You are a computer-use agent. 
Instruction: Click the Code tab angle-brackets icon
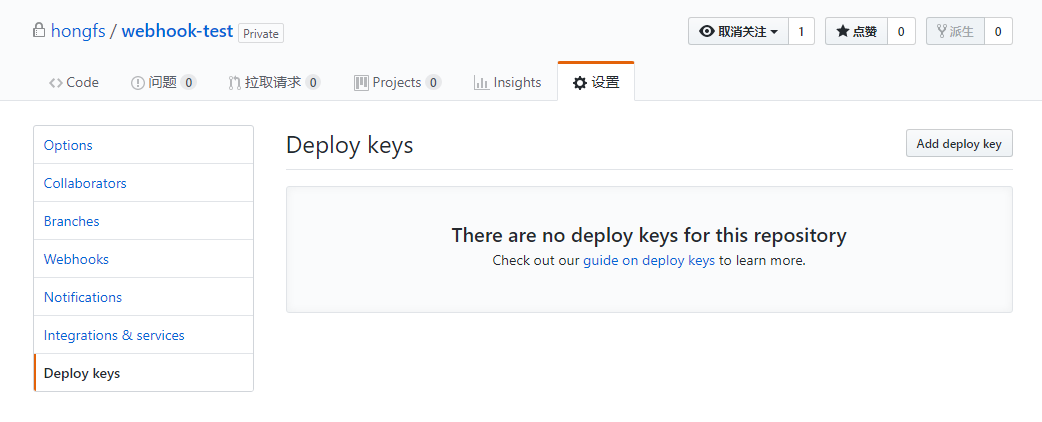click(56, 83)
